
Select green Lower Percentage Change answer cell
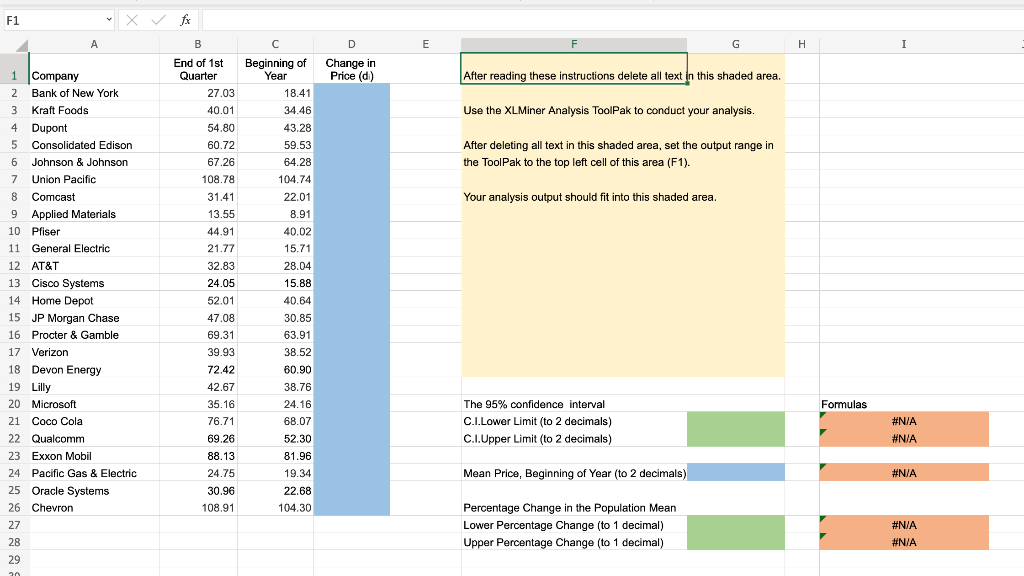735,525
